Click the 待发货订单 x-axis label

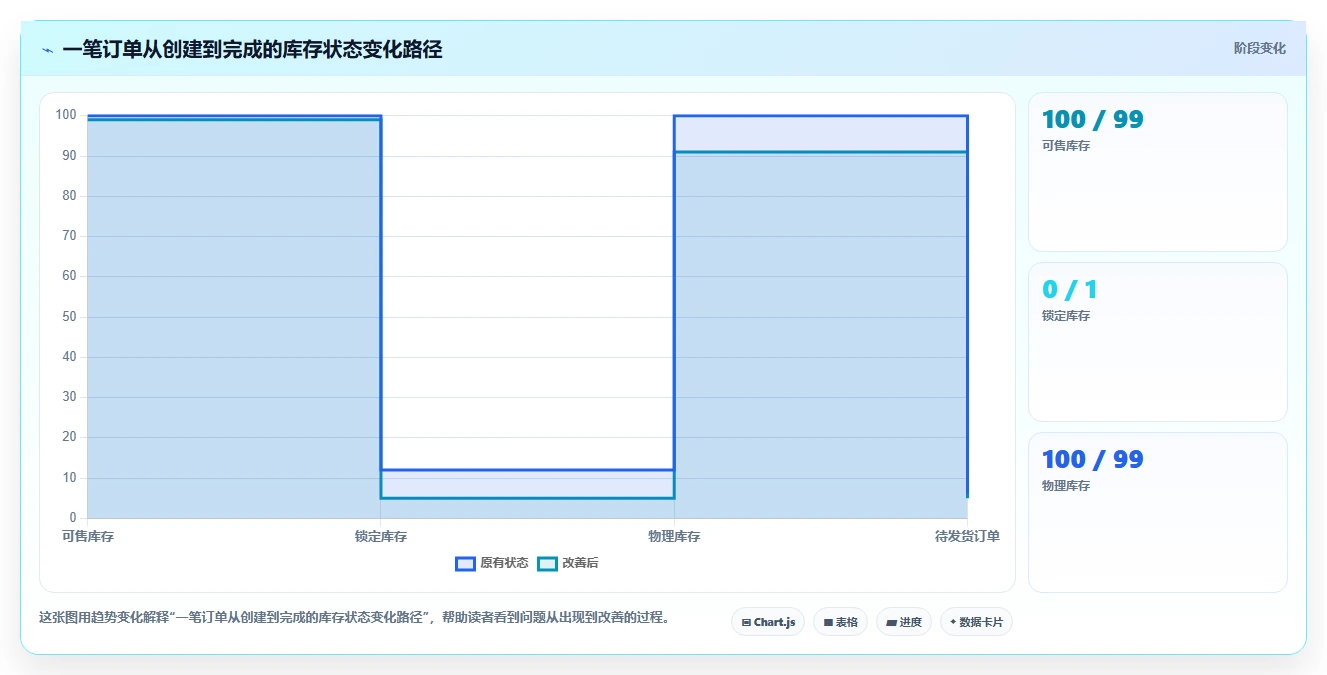click(967, 537)
